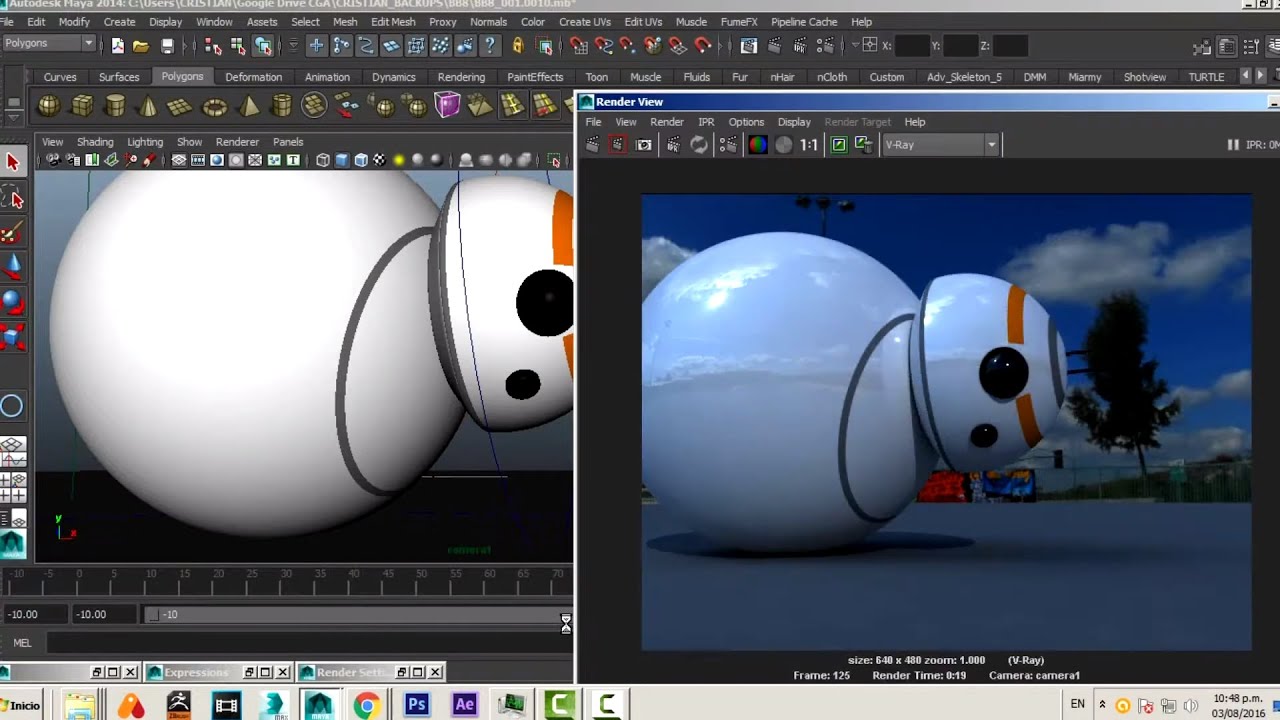Viewport: 1280px width, 720px height.
Task: Toggle Use All Lights yellow bulb icon
Action: click(399, 160)
